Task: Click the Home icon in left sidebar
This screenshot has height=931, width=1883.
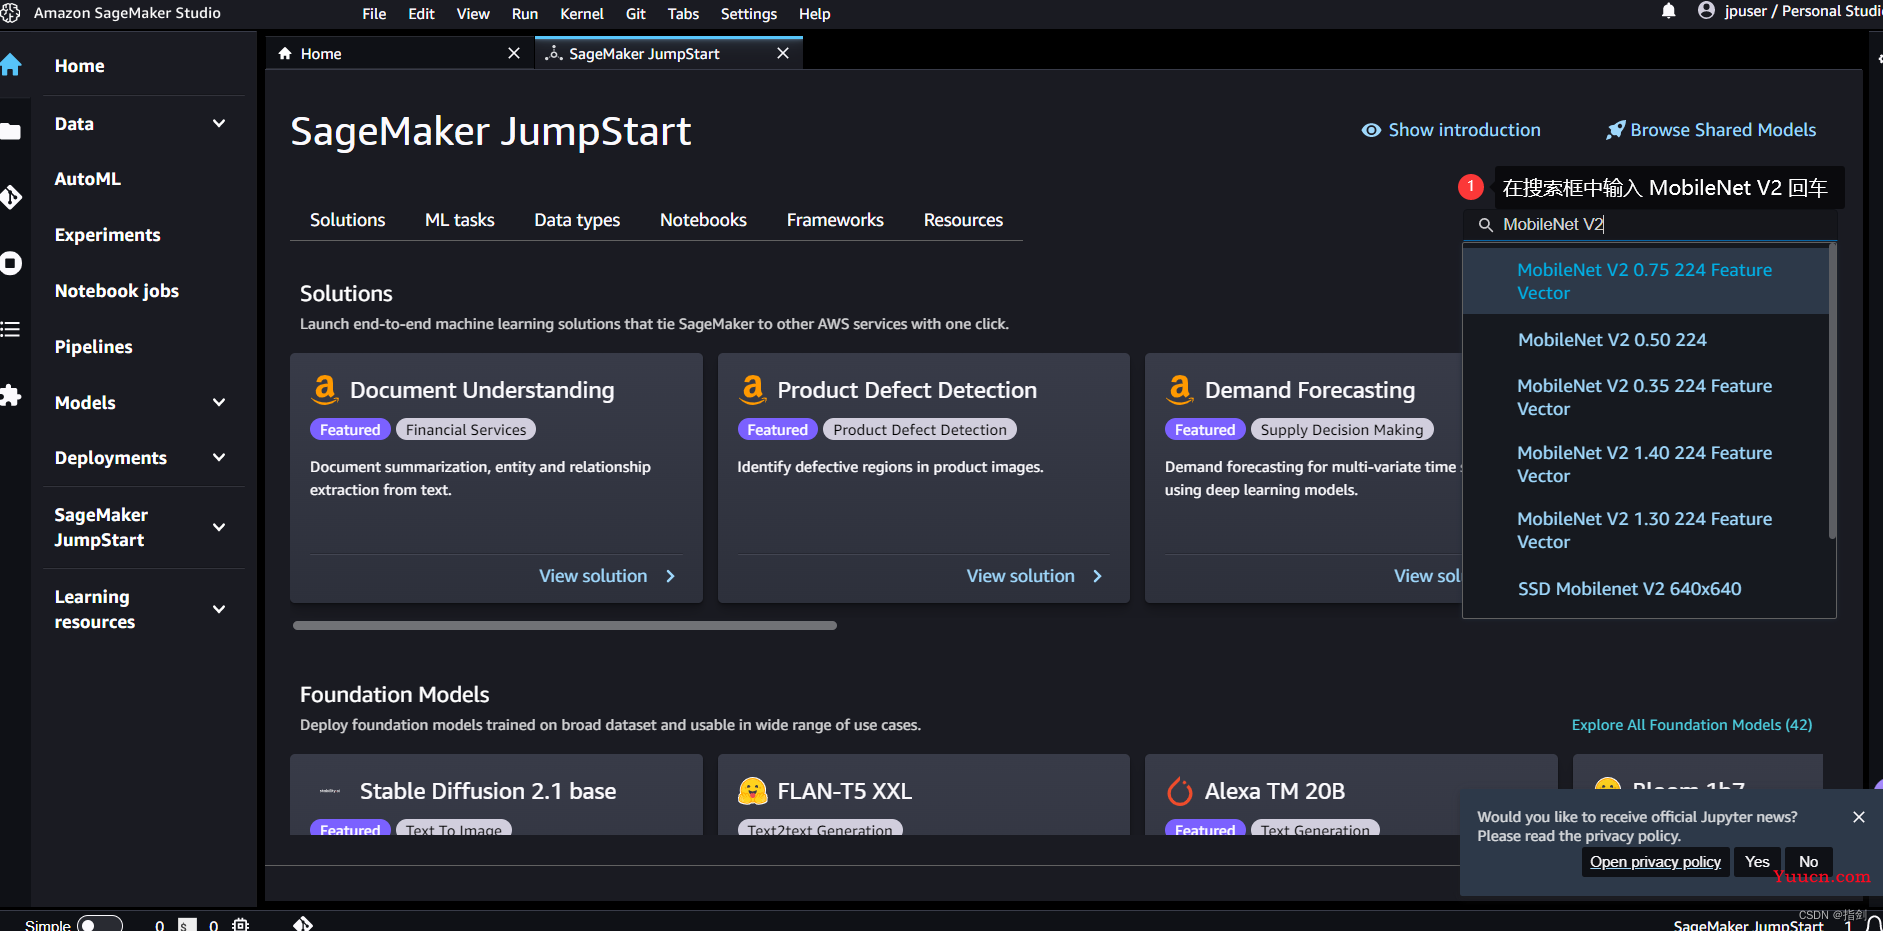Action: (x=11, y=65)
